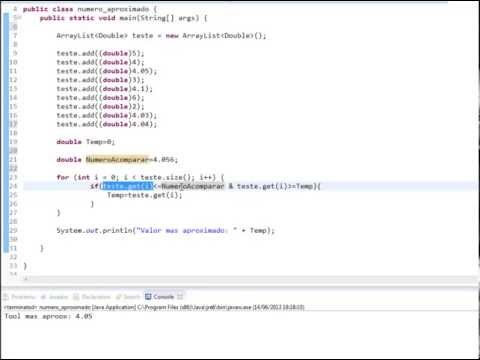Switch to the Declaration tab
The image size is (480, 360).
[x=92, y=297]
